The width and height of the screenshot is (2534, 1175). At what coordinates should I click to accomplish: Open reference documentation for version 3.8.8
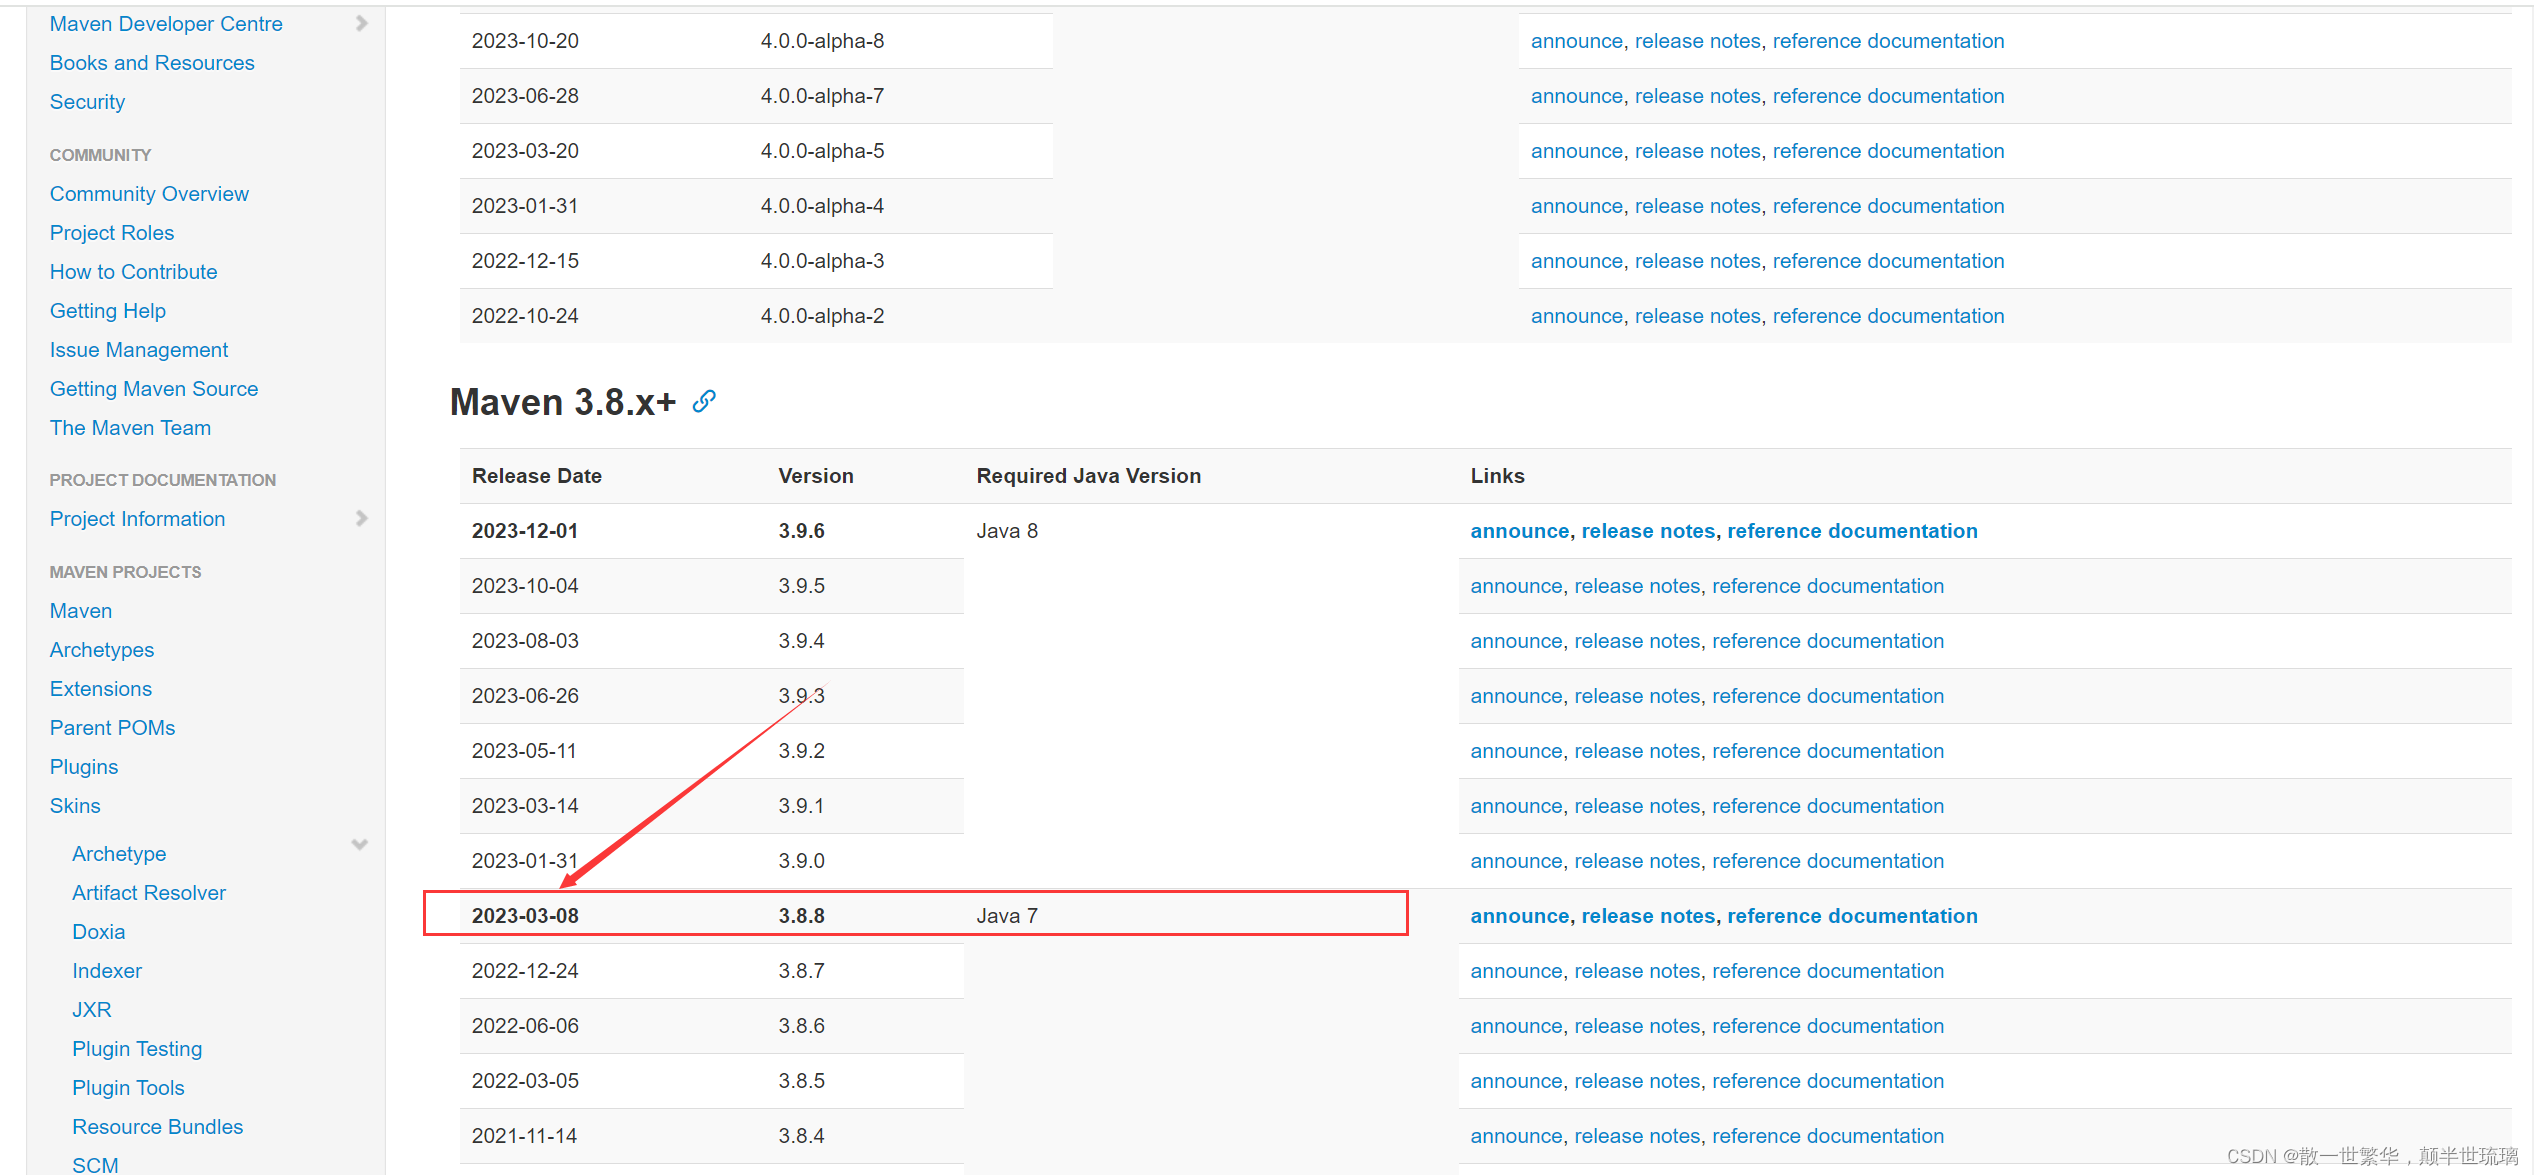1852,916
